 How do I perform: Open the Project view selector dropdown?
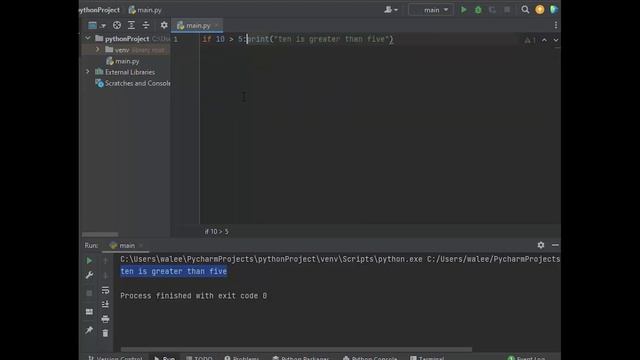(x=96, y=25)
